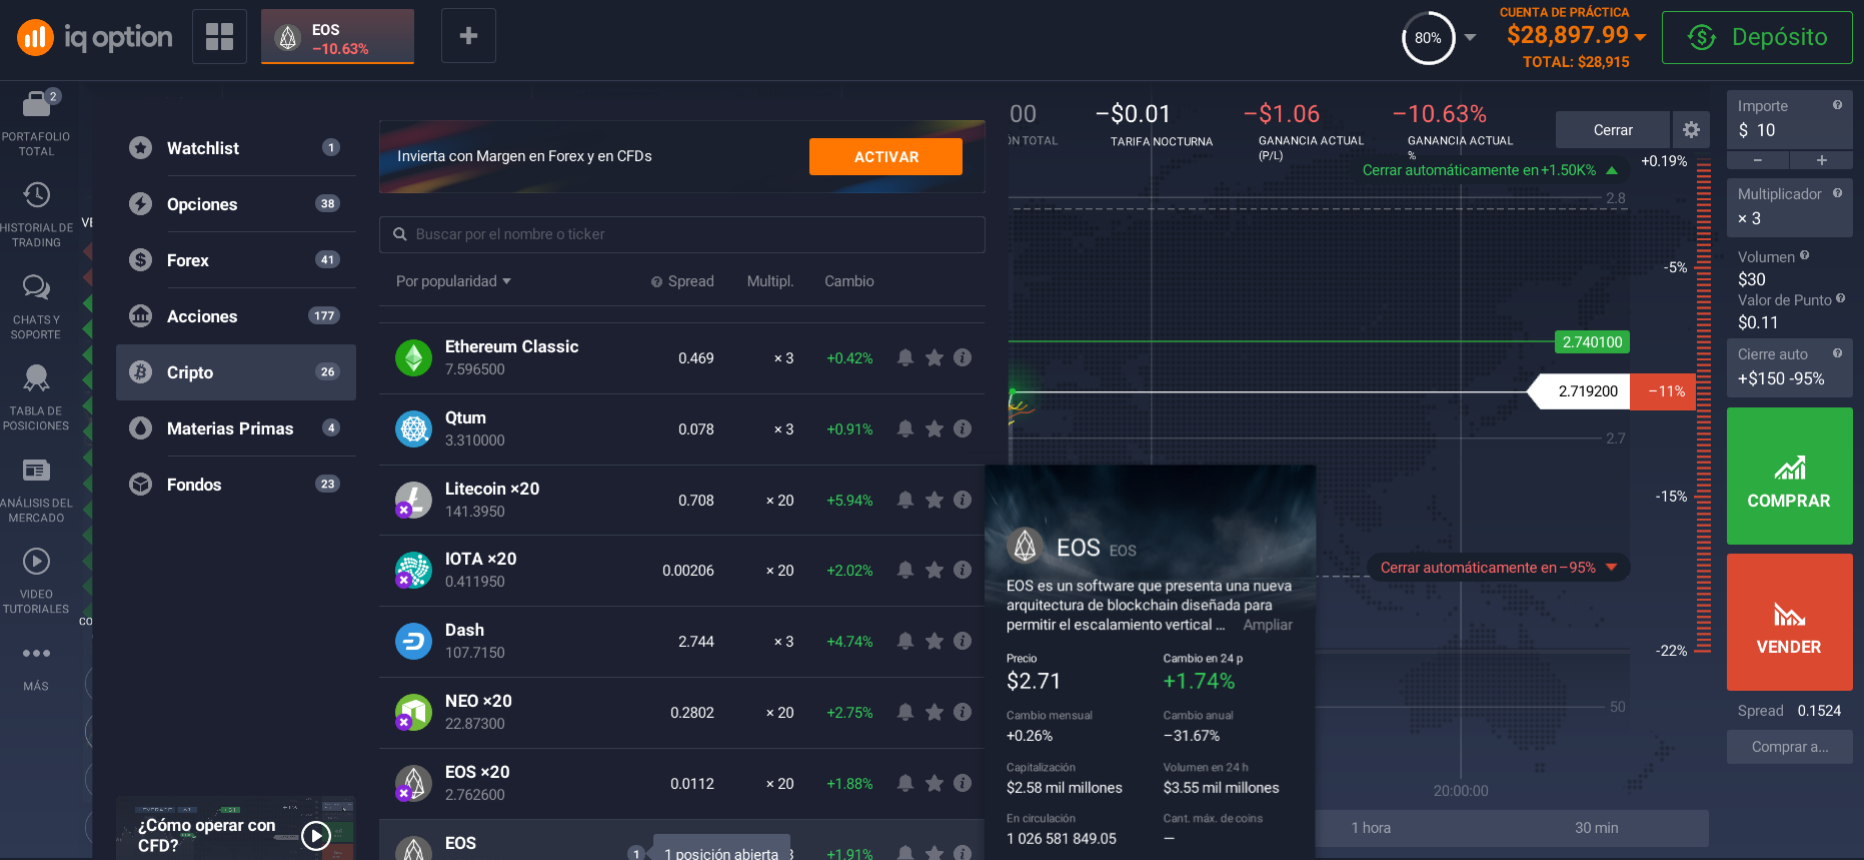1864x860 pixels.
Task: Open the Más three-dots menu
Action: point(37,653)
